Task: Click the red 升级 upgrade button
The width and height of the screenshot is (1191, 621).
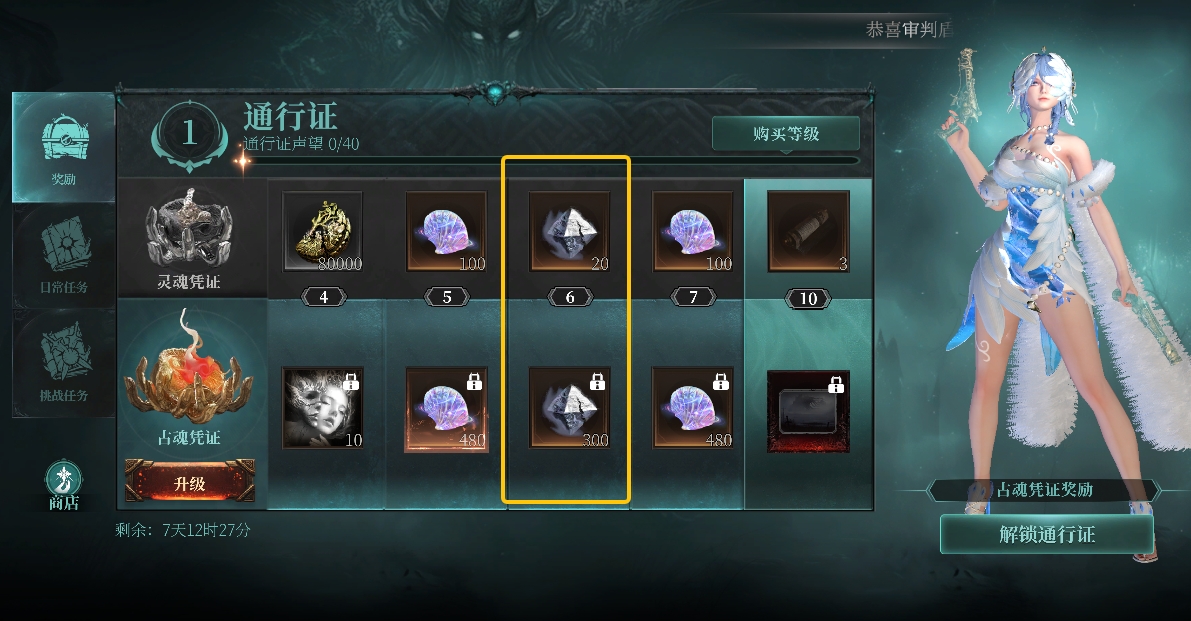Action: coord(190,482)
